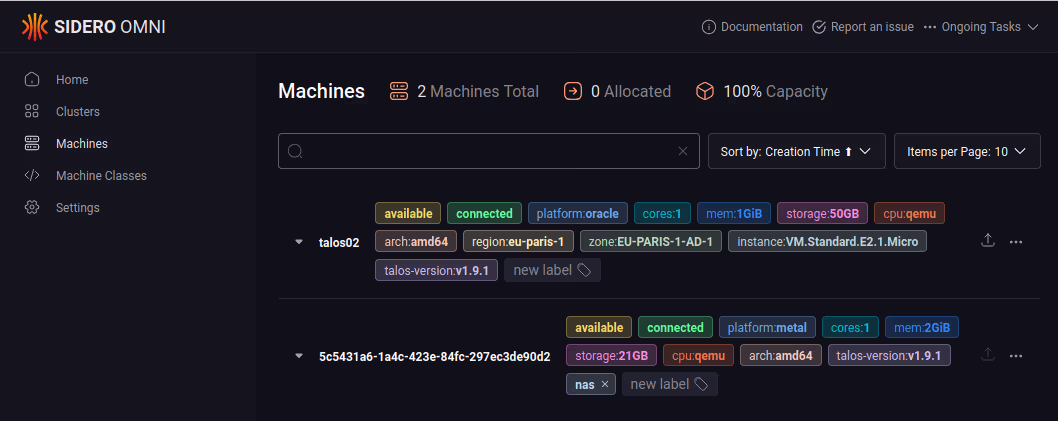This screenshot has height=421, width=1058.
Task: Open the Sort by Creation Time dropdown
Action: point(796,151)
